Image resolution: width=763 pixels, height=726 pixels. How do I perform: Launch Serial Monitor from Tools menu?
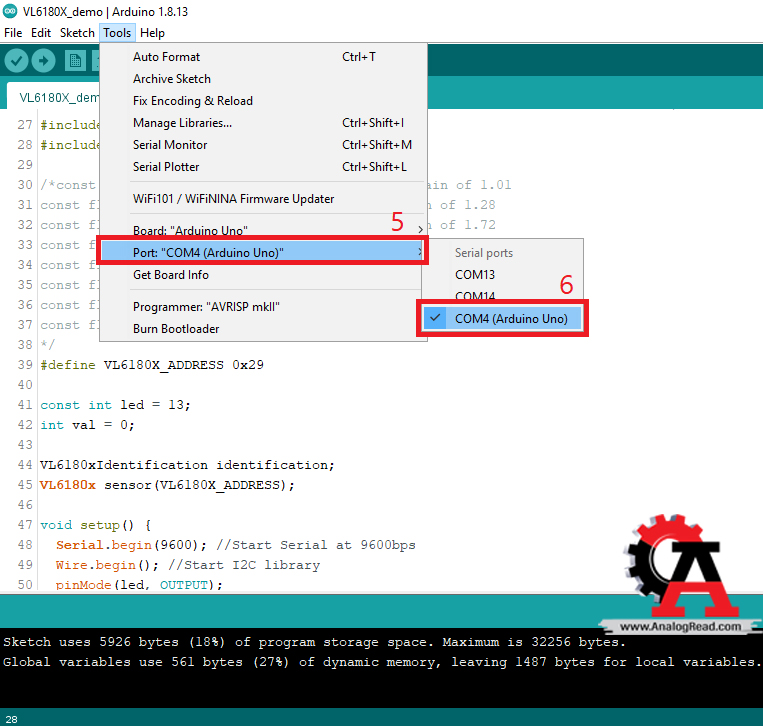263,145
